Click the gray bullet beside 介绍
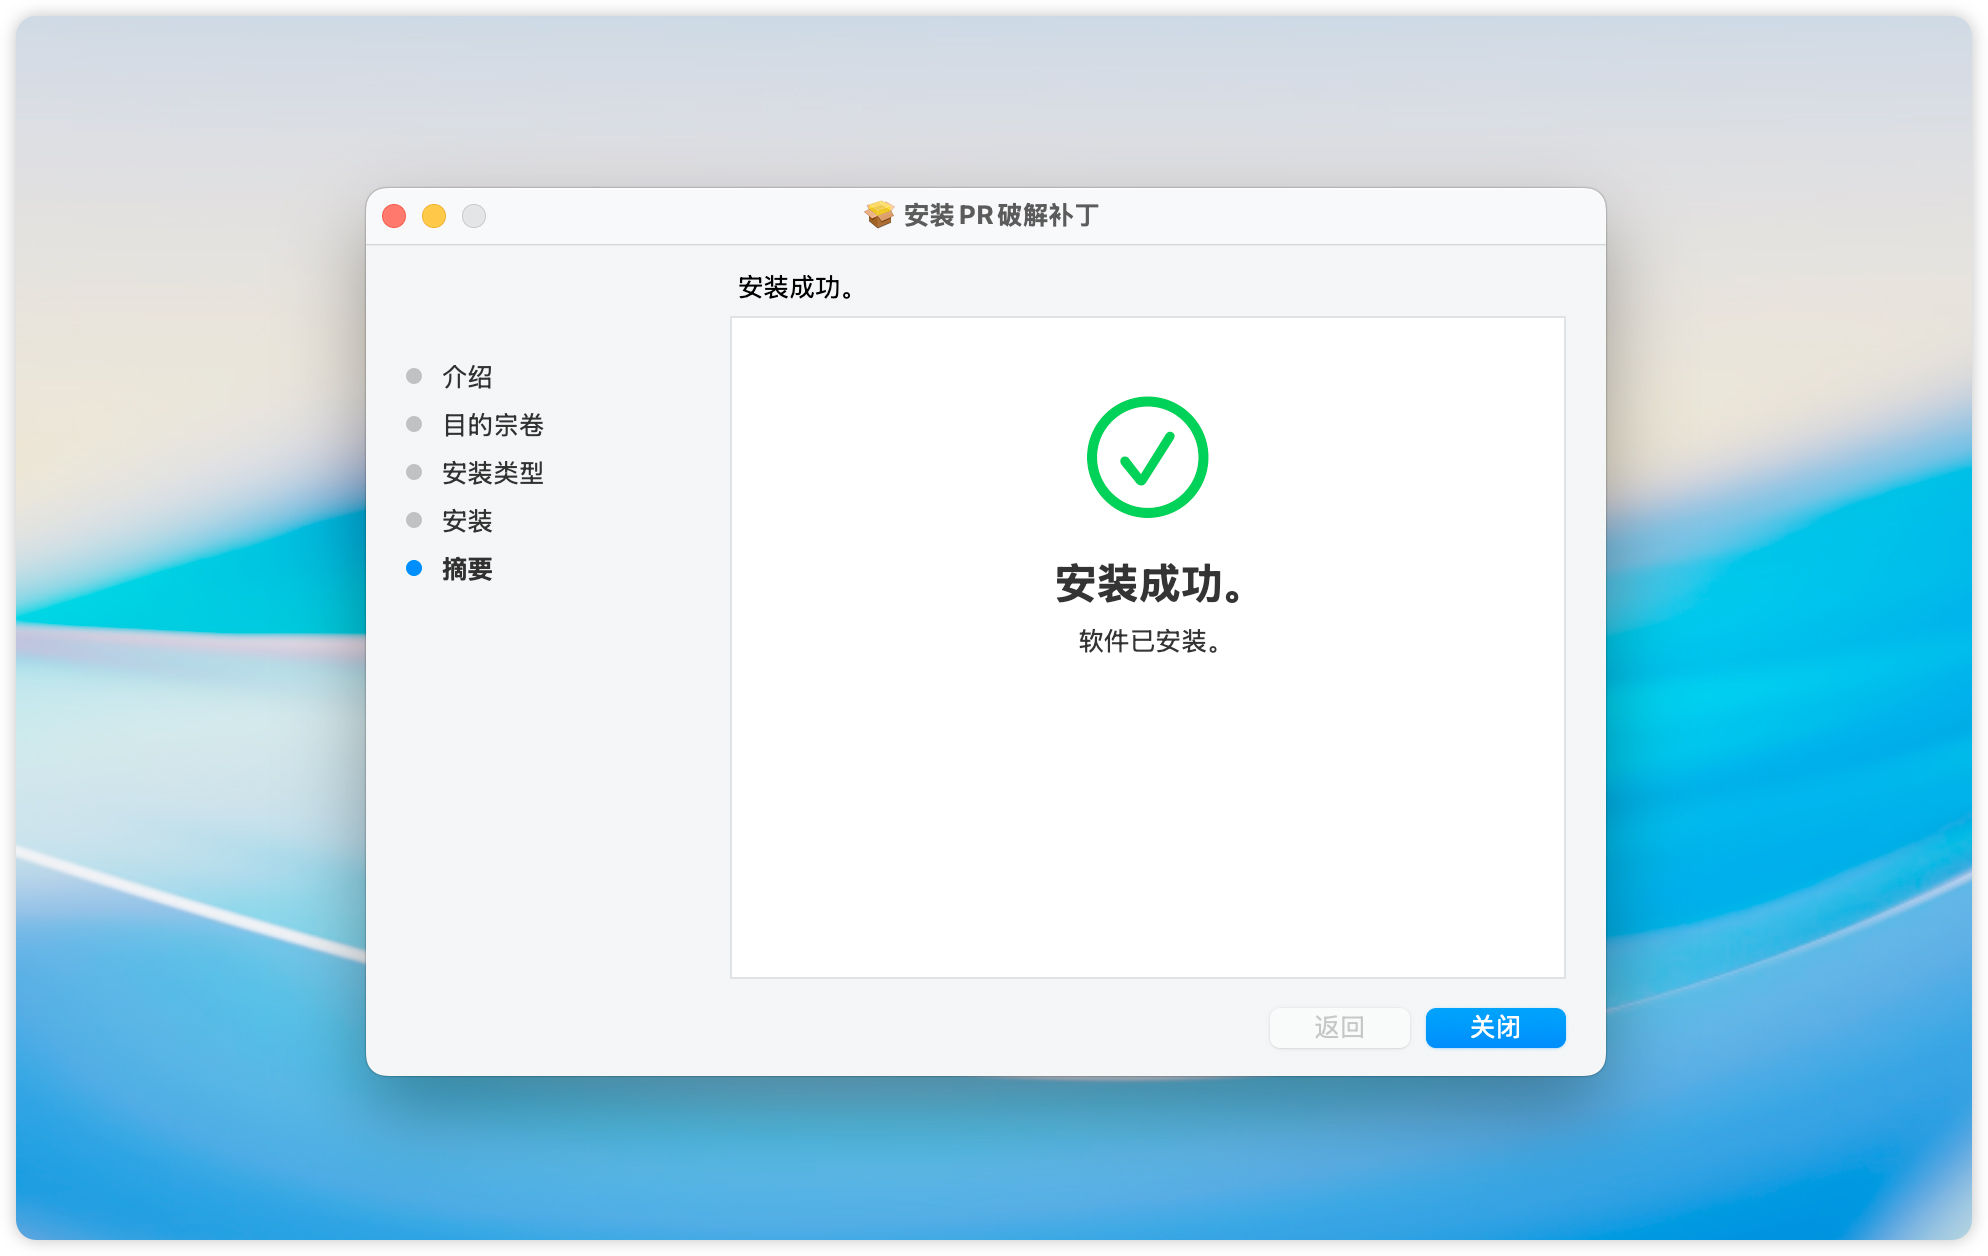The height and width of the screenshot is (1256, 1988). 414,376
